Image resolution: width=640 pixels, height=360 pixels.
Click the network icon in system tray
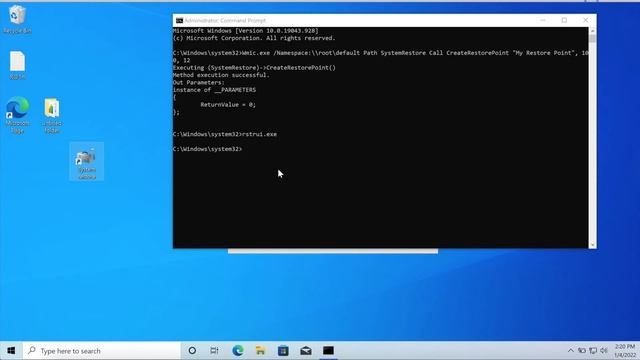click(x=593, y=351)
